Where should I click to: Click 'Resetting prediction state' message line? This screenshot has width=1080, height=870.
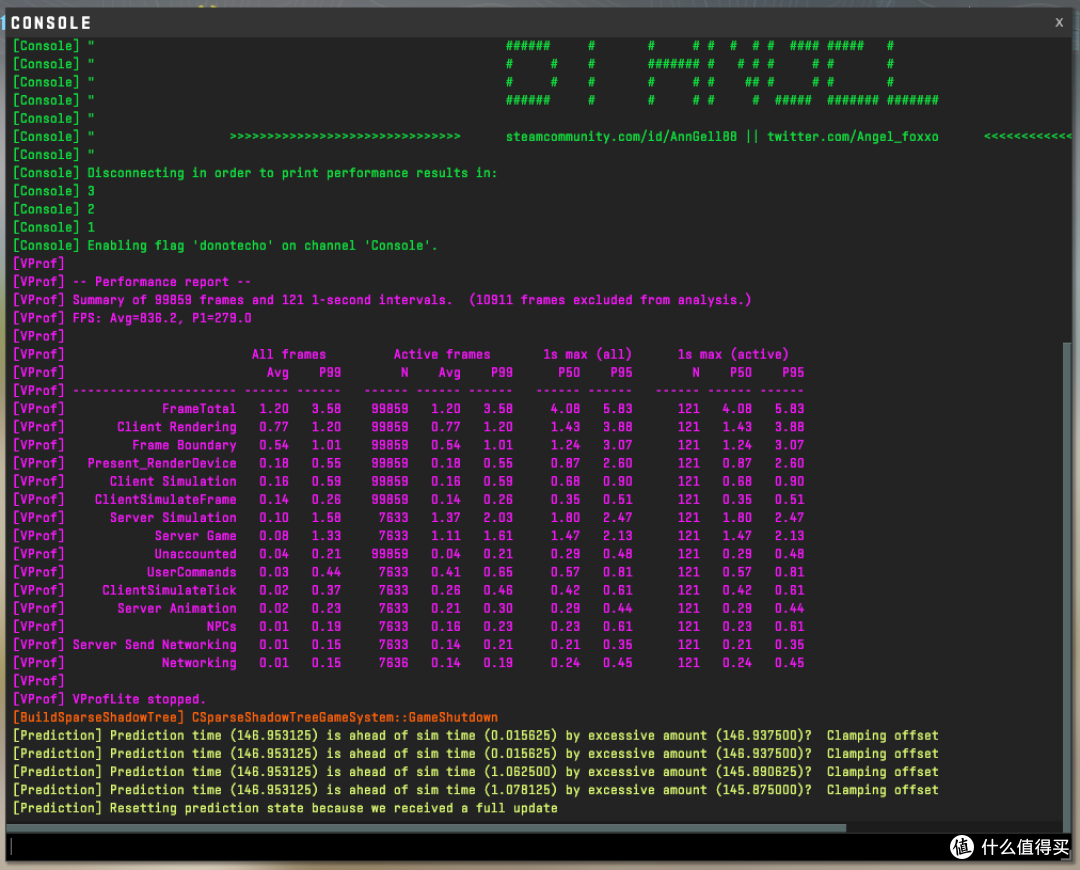(x=285, y=808)
